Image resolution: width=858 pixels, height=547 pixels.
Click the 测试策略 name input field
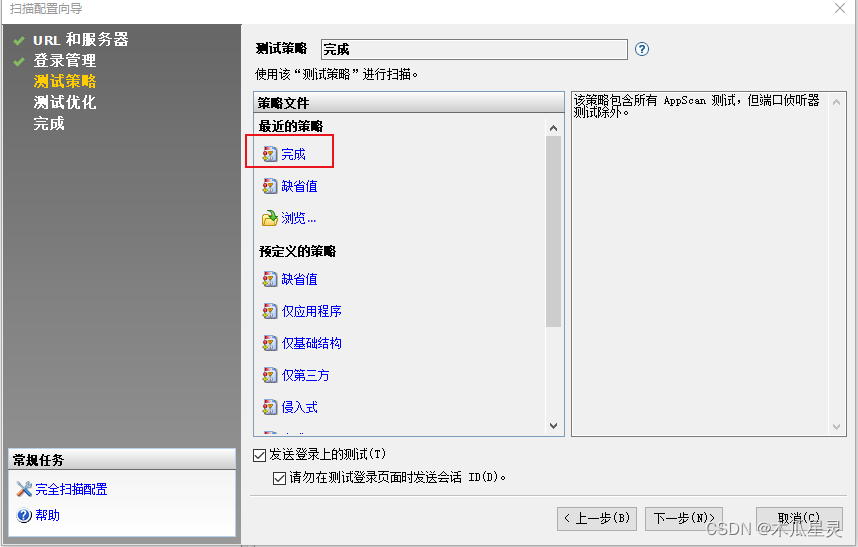point(474,49)
